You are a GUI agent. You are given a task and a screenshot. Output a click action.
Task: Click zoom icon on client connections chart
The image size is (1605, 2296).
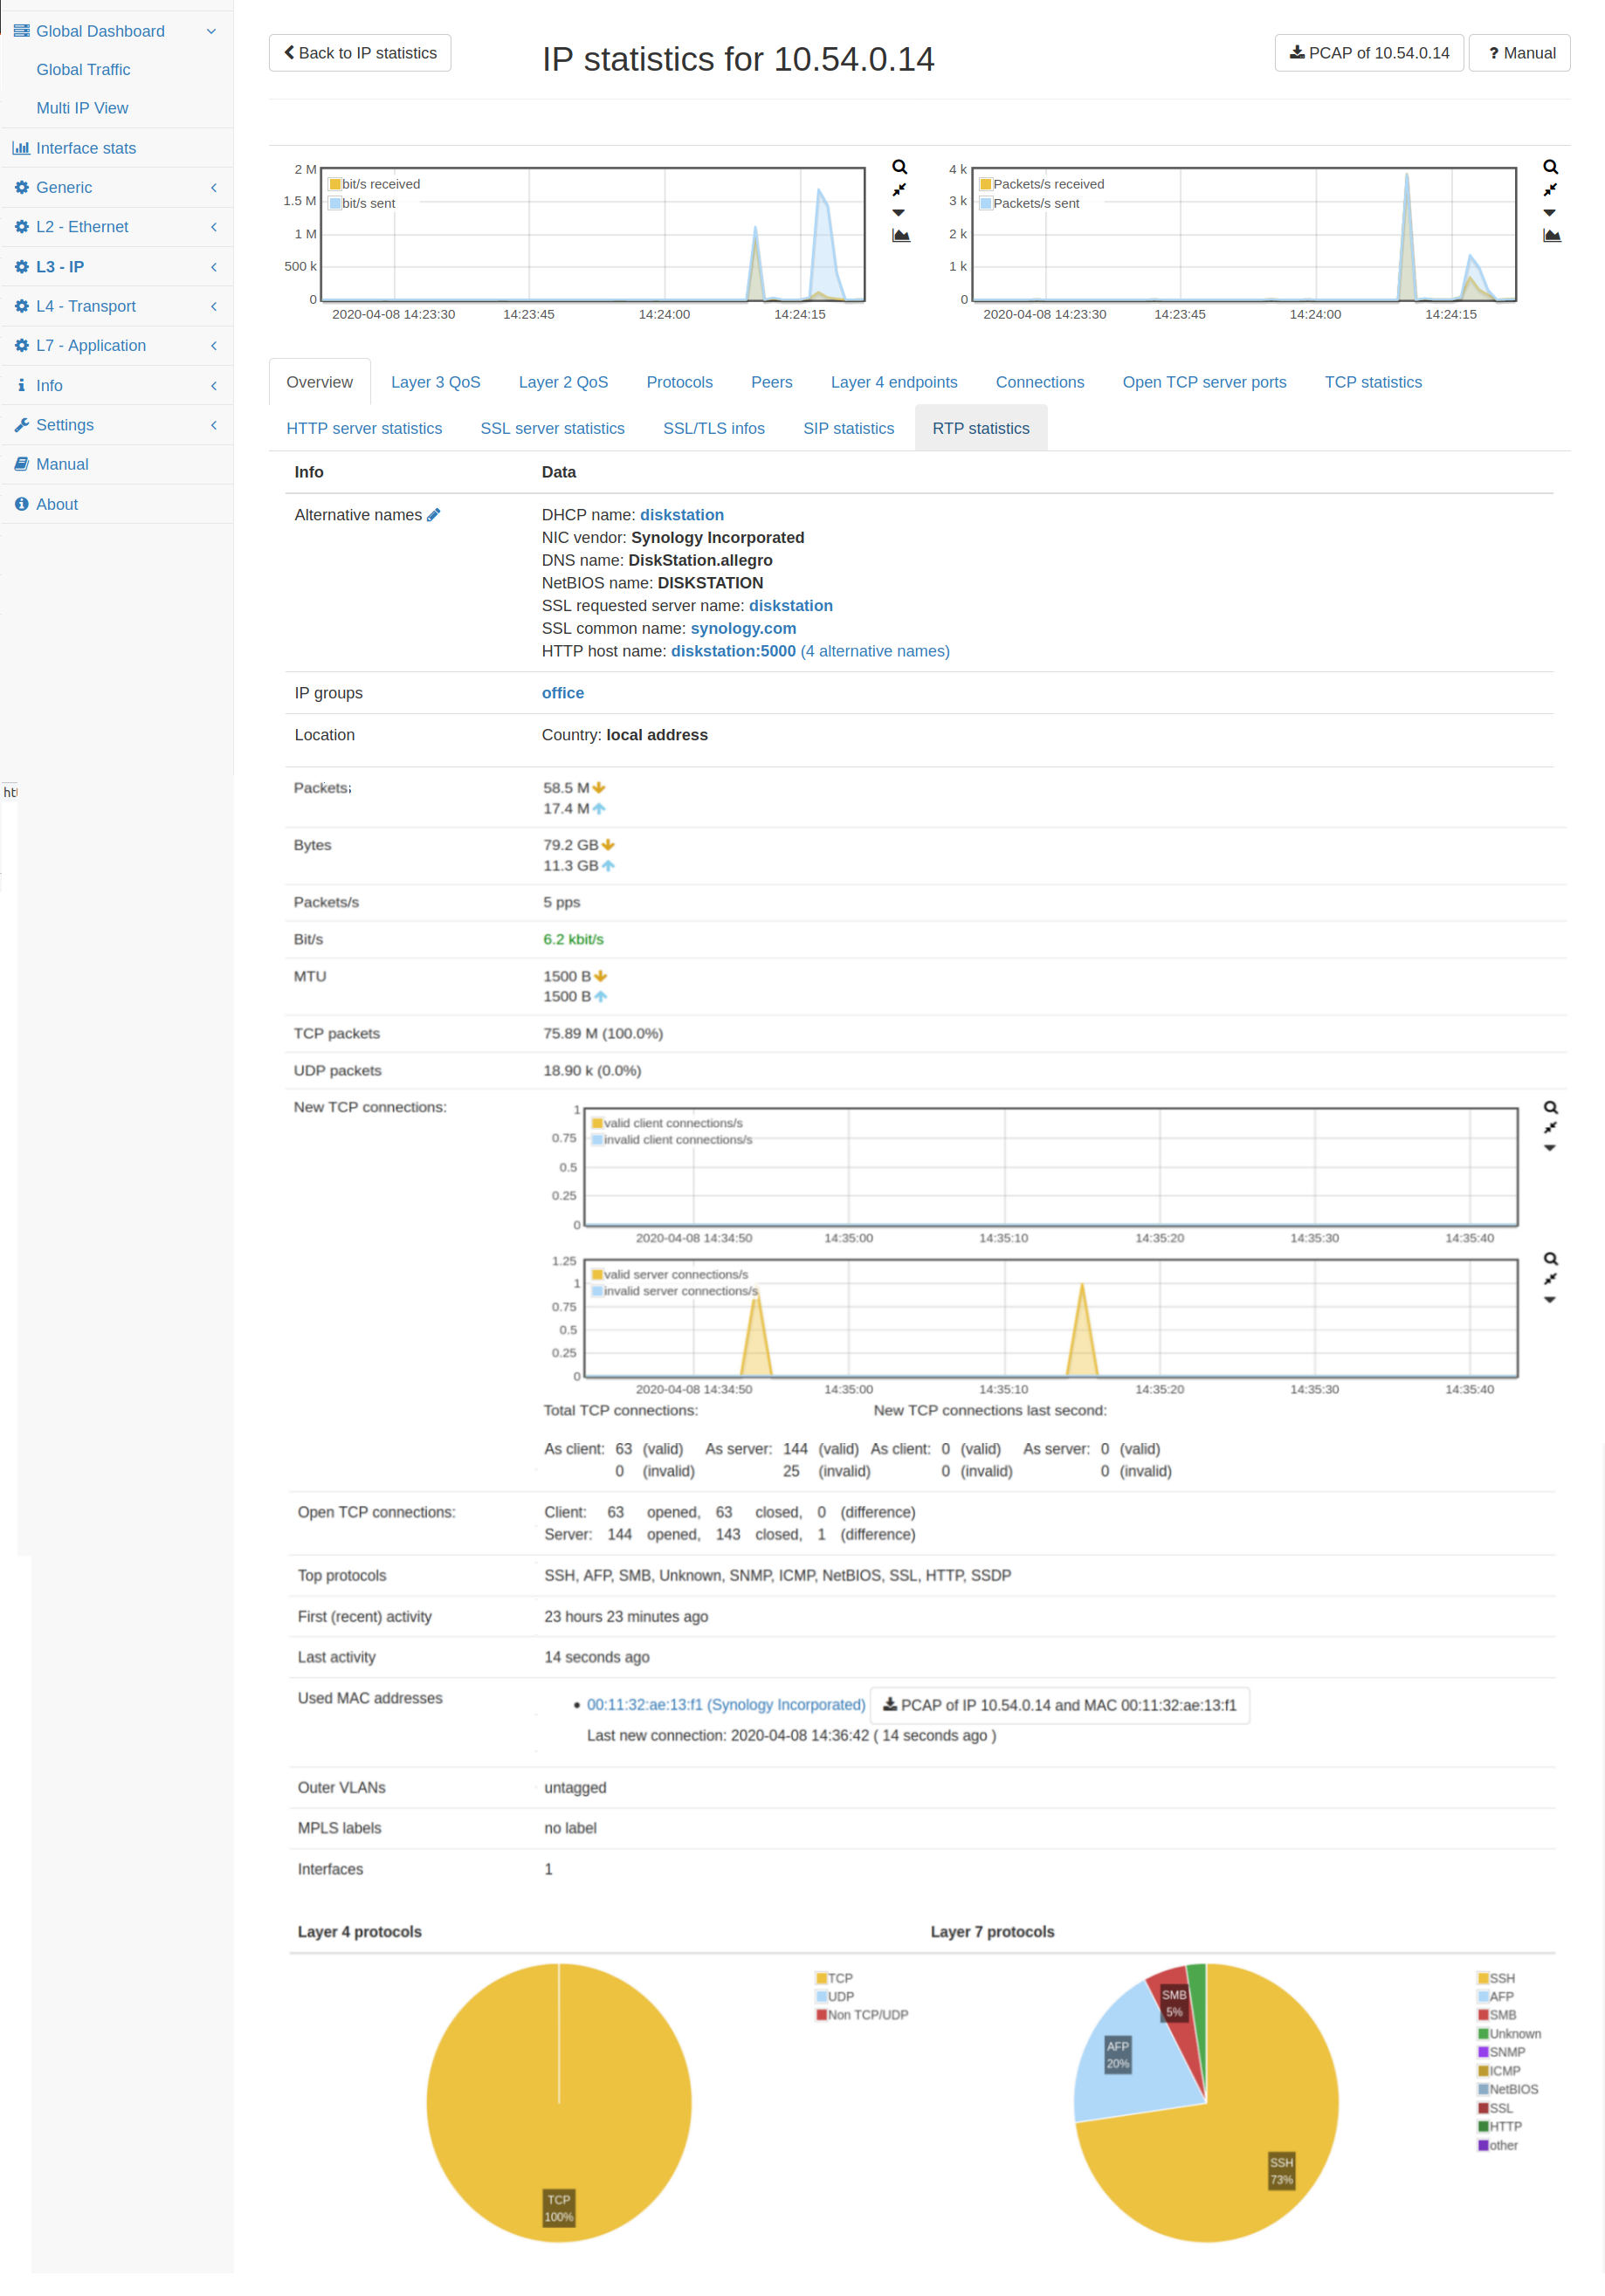point(1550,1107)
